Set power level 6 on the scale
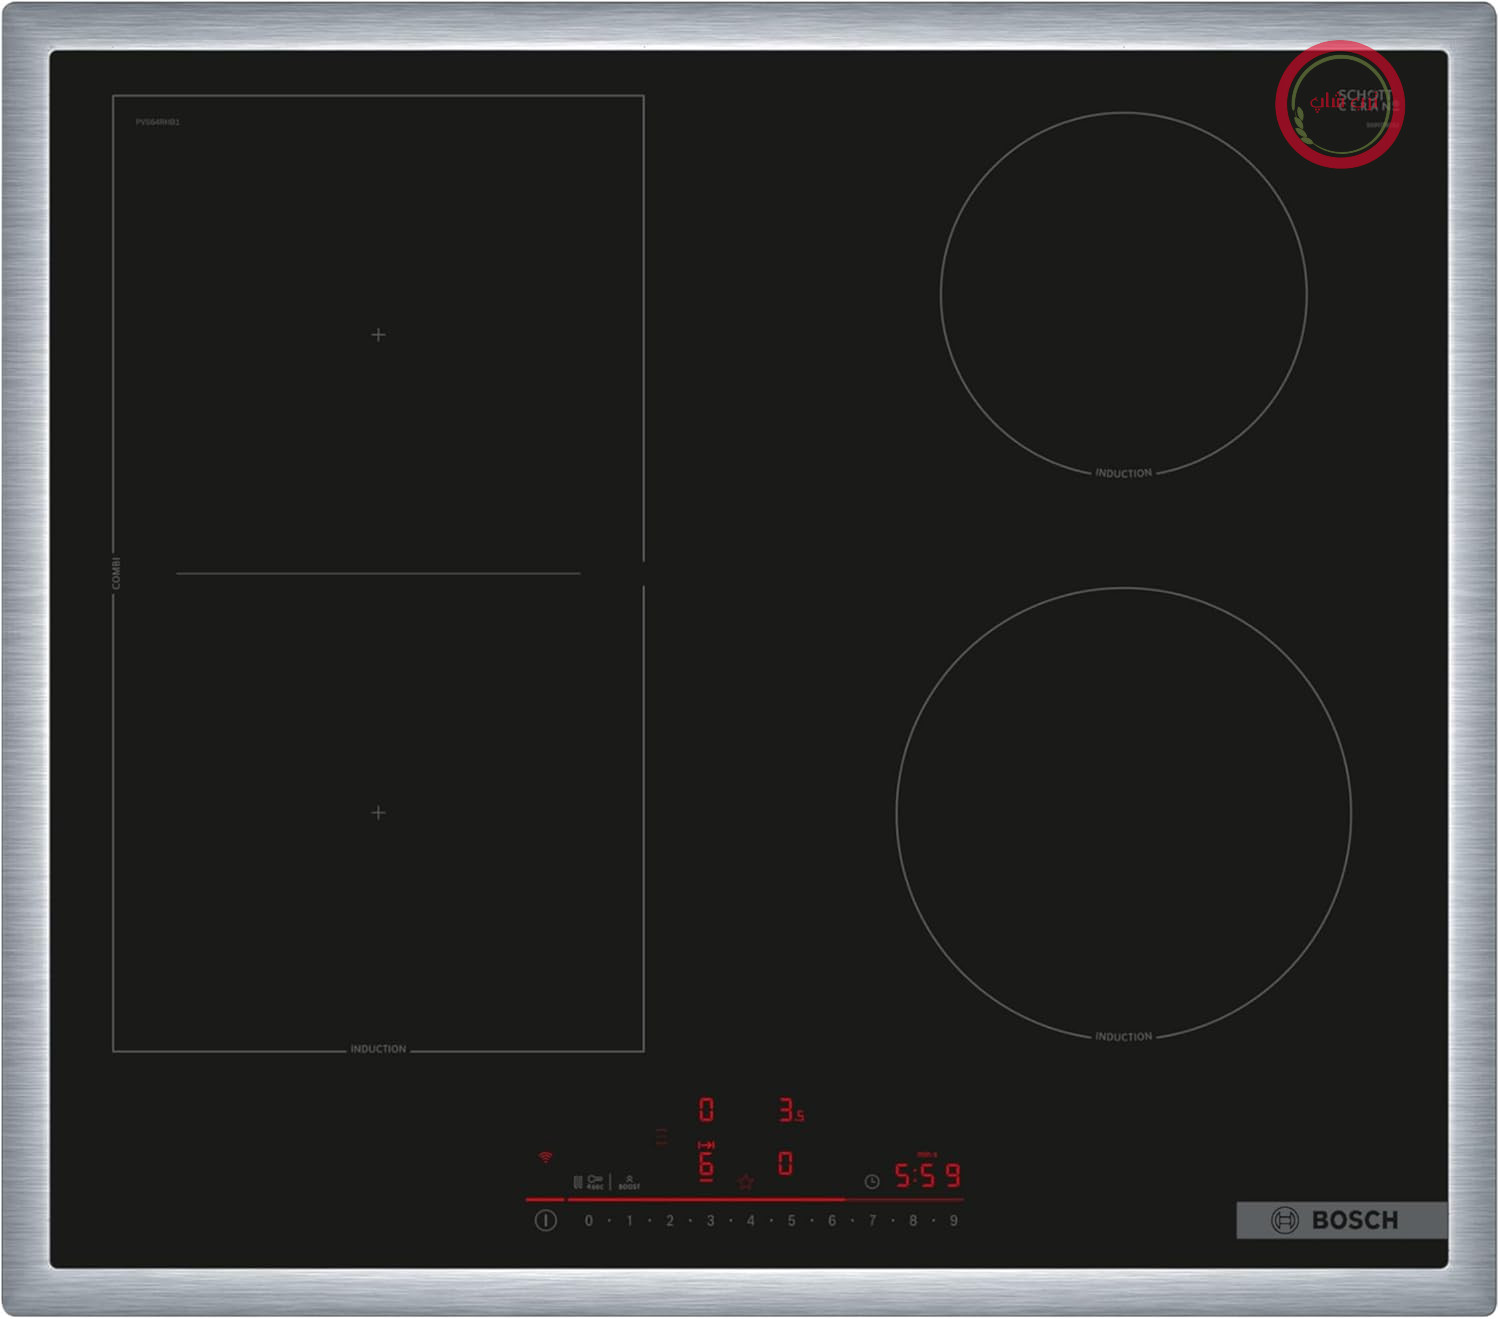 tap(832, 1221)
